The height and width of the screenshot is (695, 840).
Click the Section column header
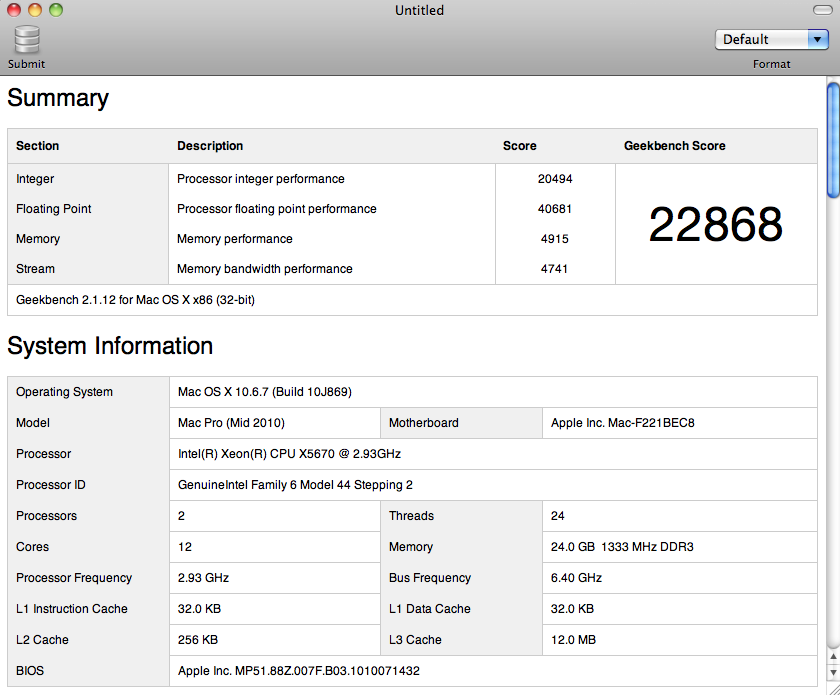coord(38,146)
